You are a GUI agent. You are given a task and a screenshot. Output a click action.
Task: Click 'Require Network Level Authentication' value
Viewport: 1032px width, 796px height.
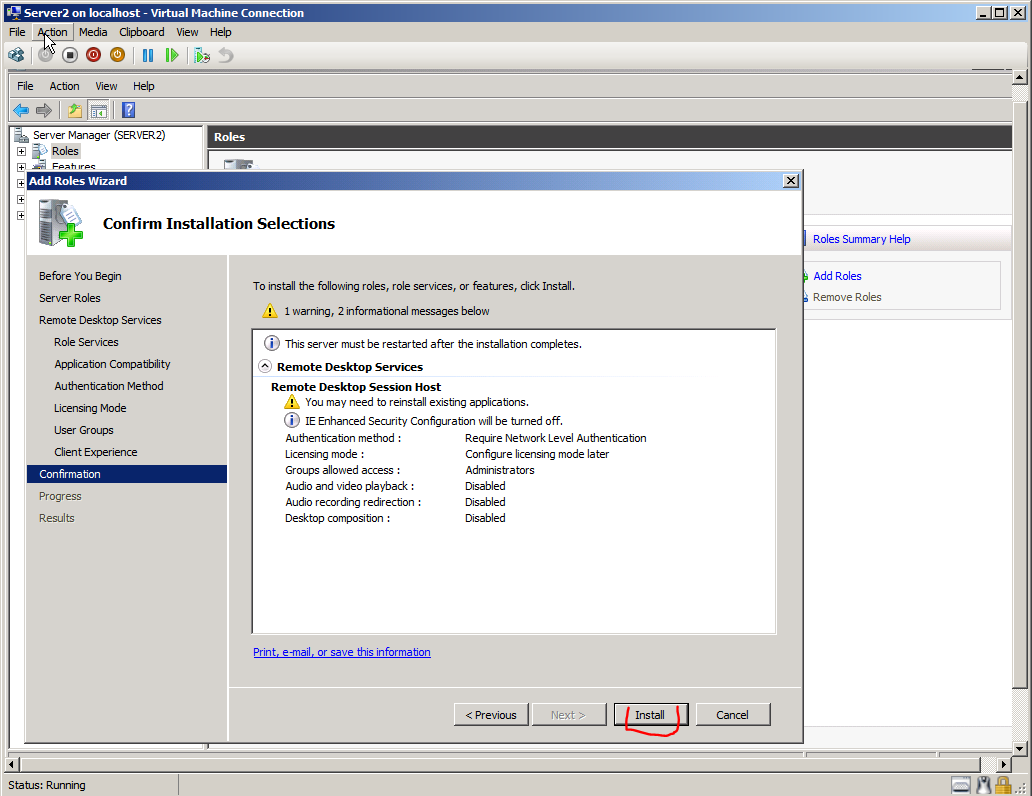coord(555,438)
